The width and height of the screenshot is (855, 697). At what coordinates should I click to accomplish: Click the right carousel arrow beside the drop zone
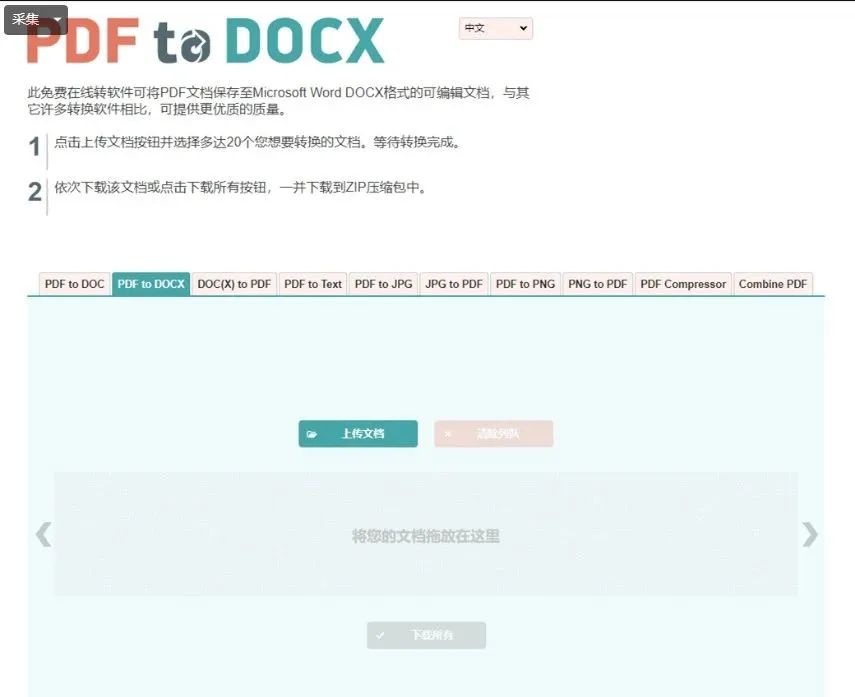[x=811, y=535]
